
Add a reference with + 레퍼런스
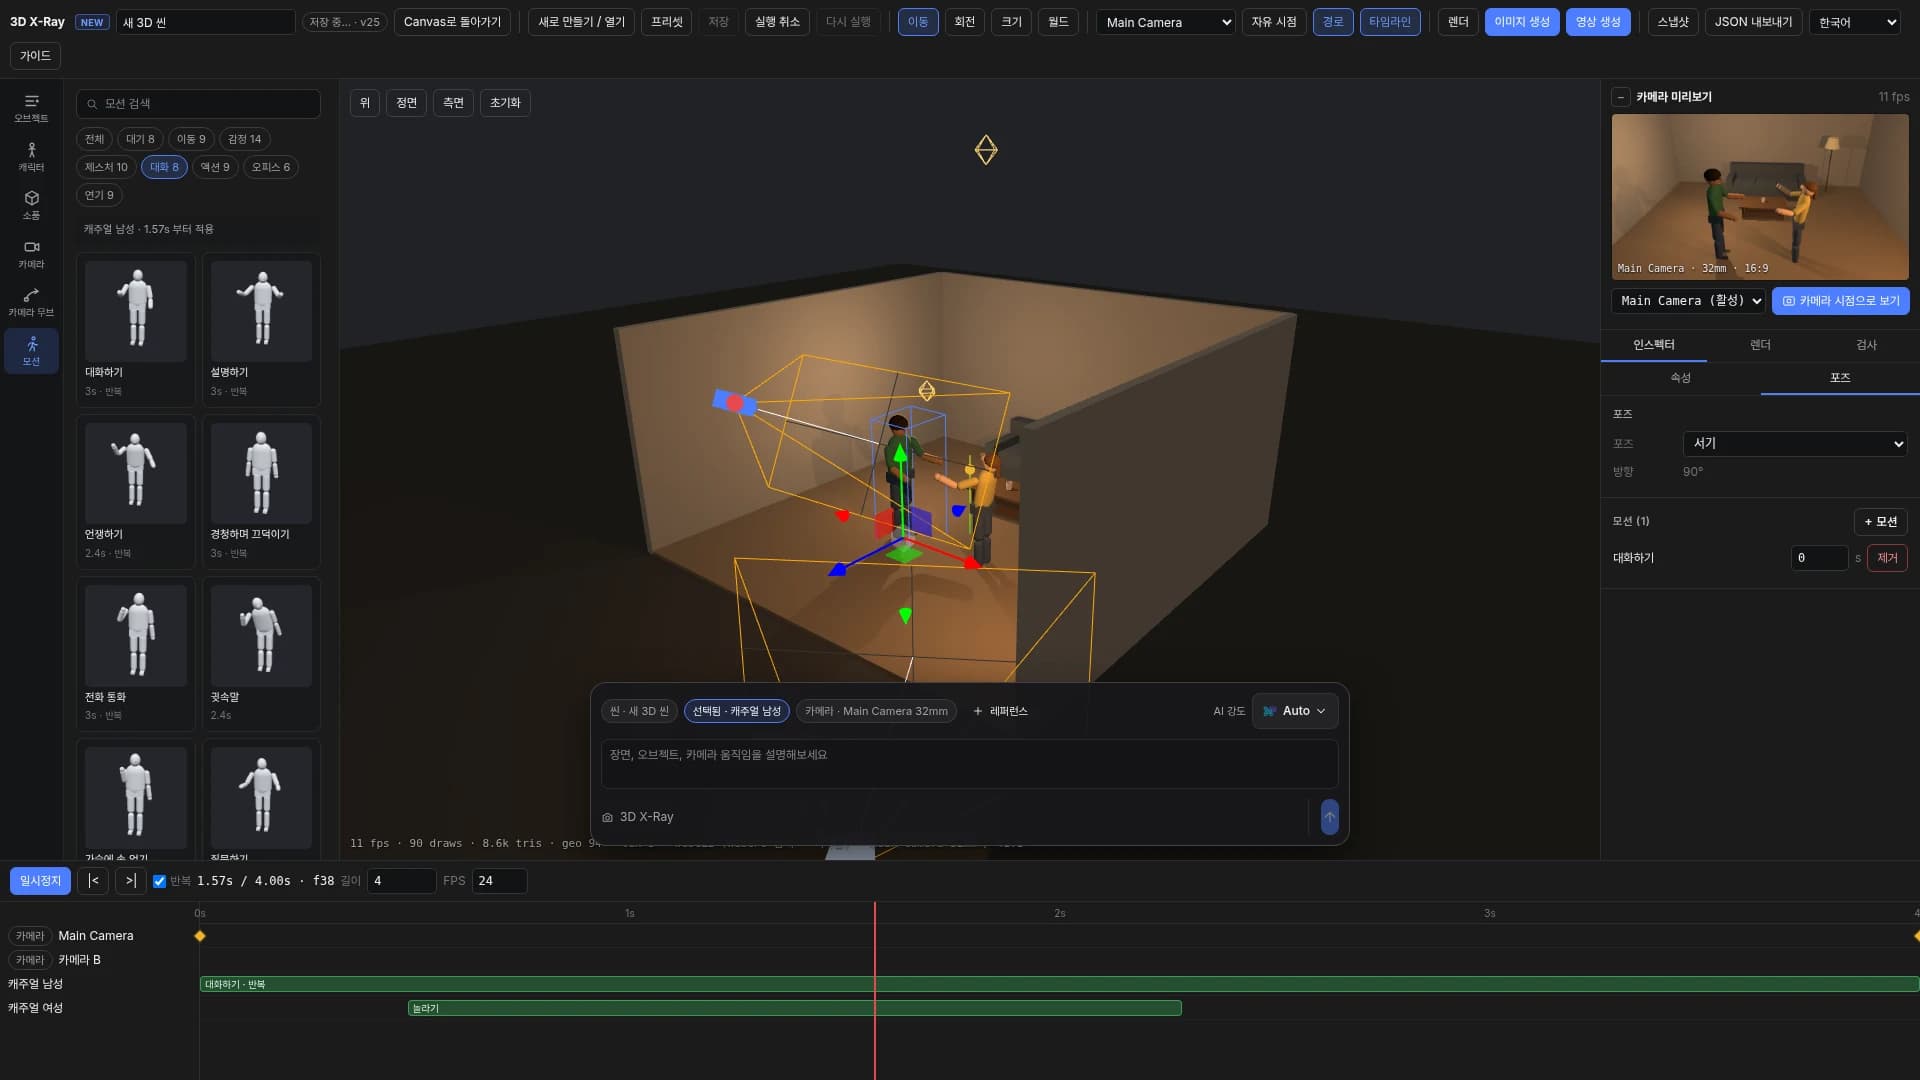click(1000, 711)
